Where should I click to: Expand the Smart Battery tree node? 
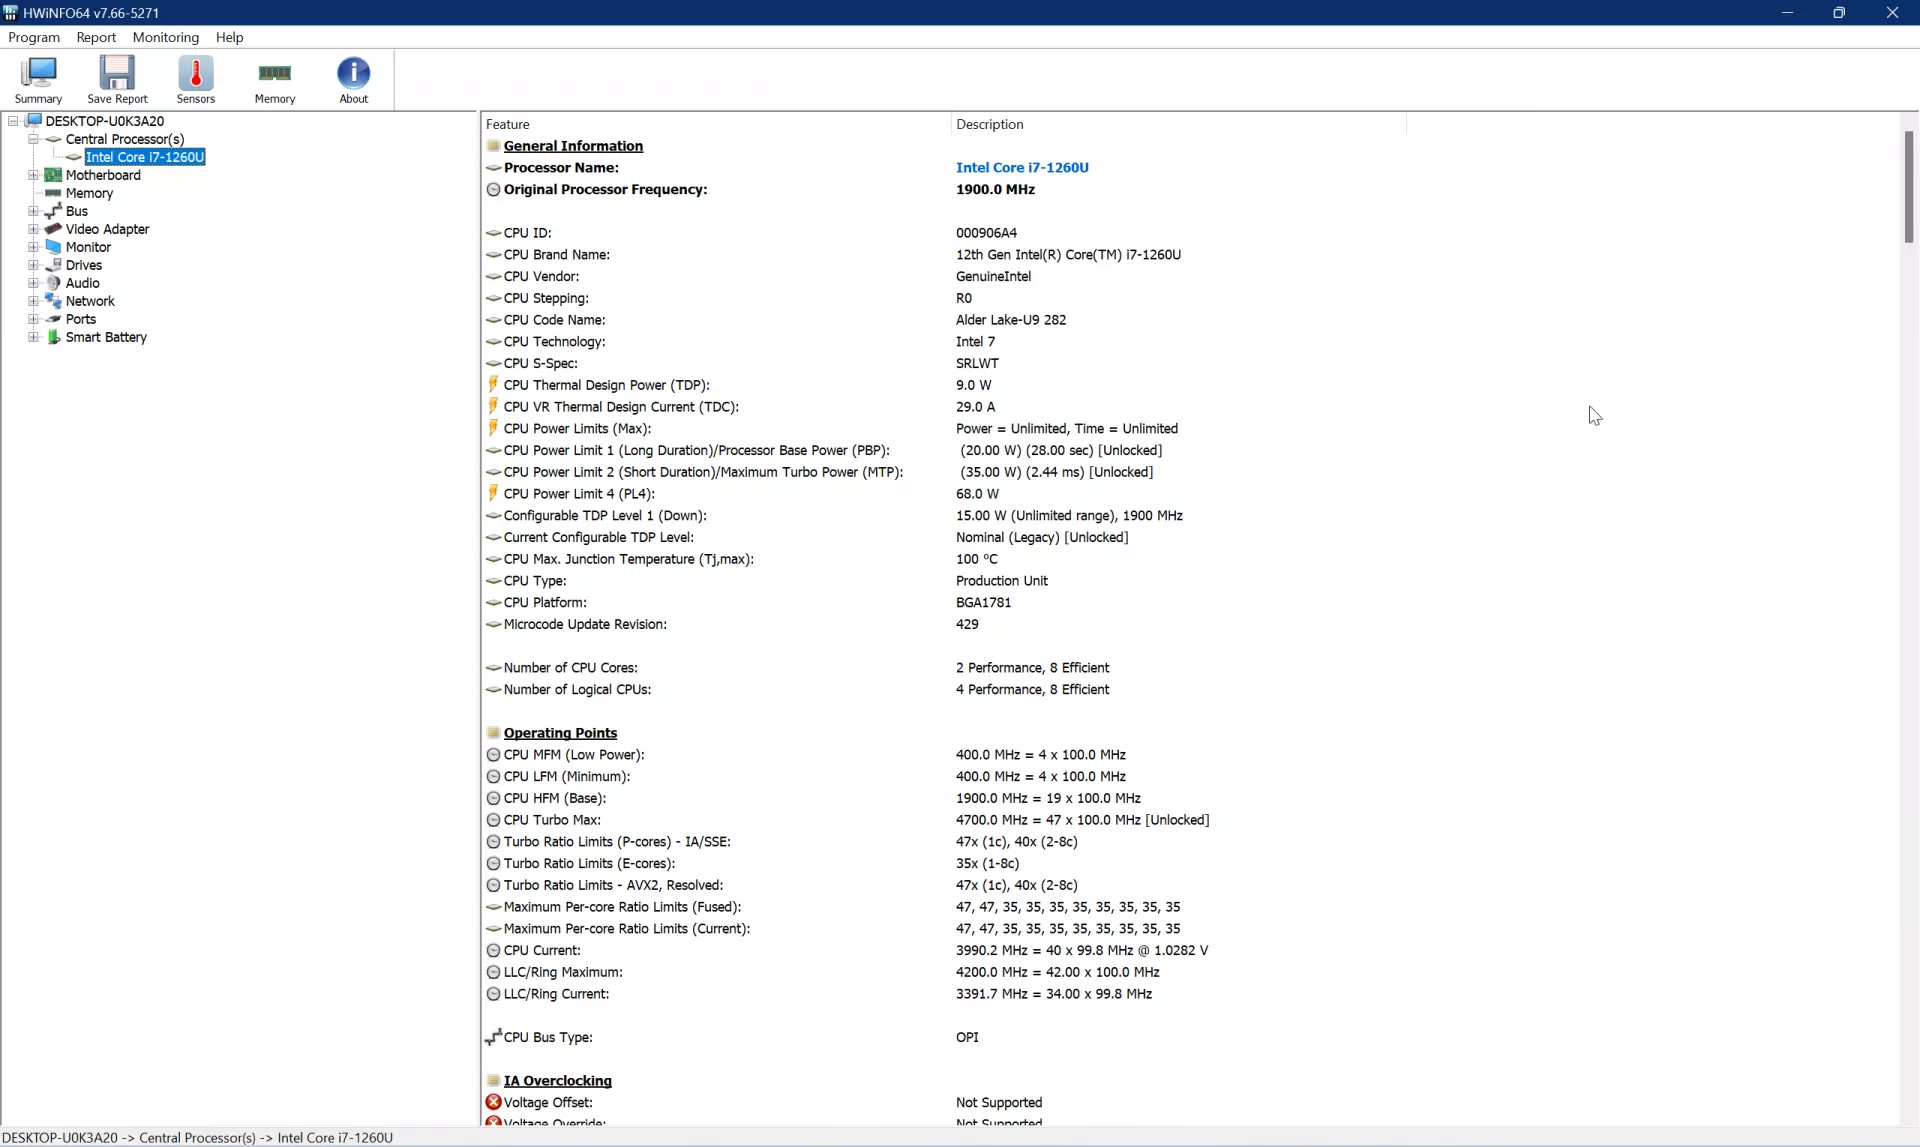pos(34,337)
